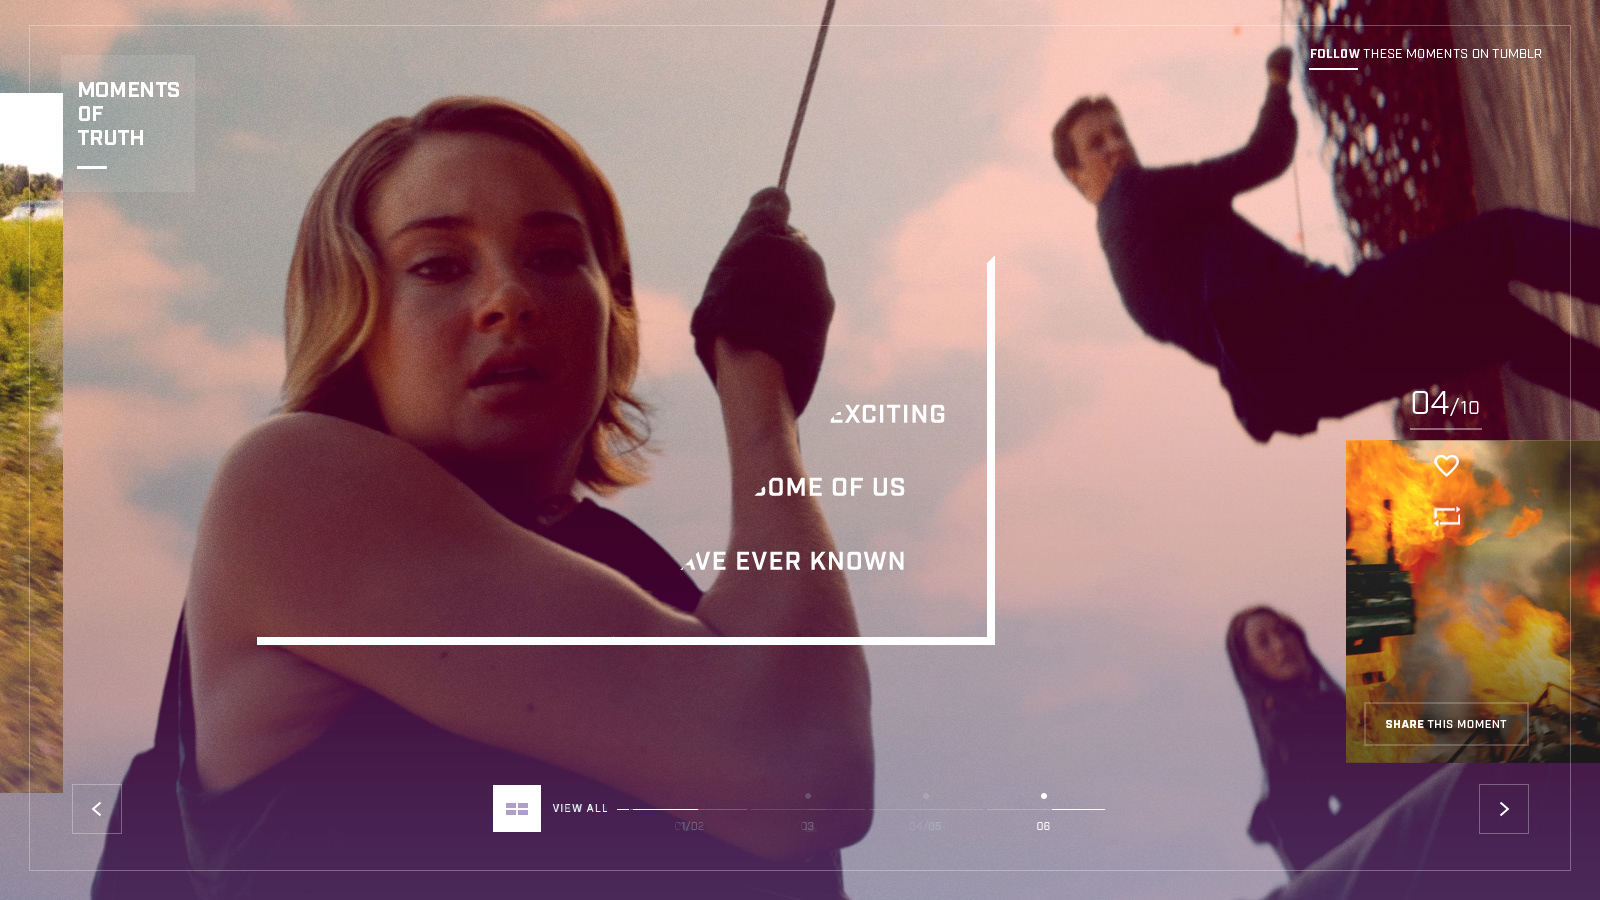Click Share This Moment button
The height and width of the screenshot is (900, 1600).
pos(1446,724)
